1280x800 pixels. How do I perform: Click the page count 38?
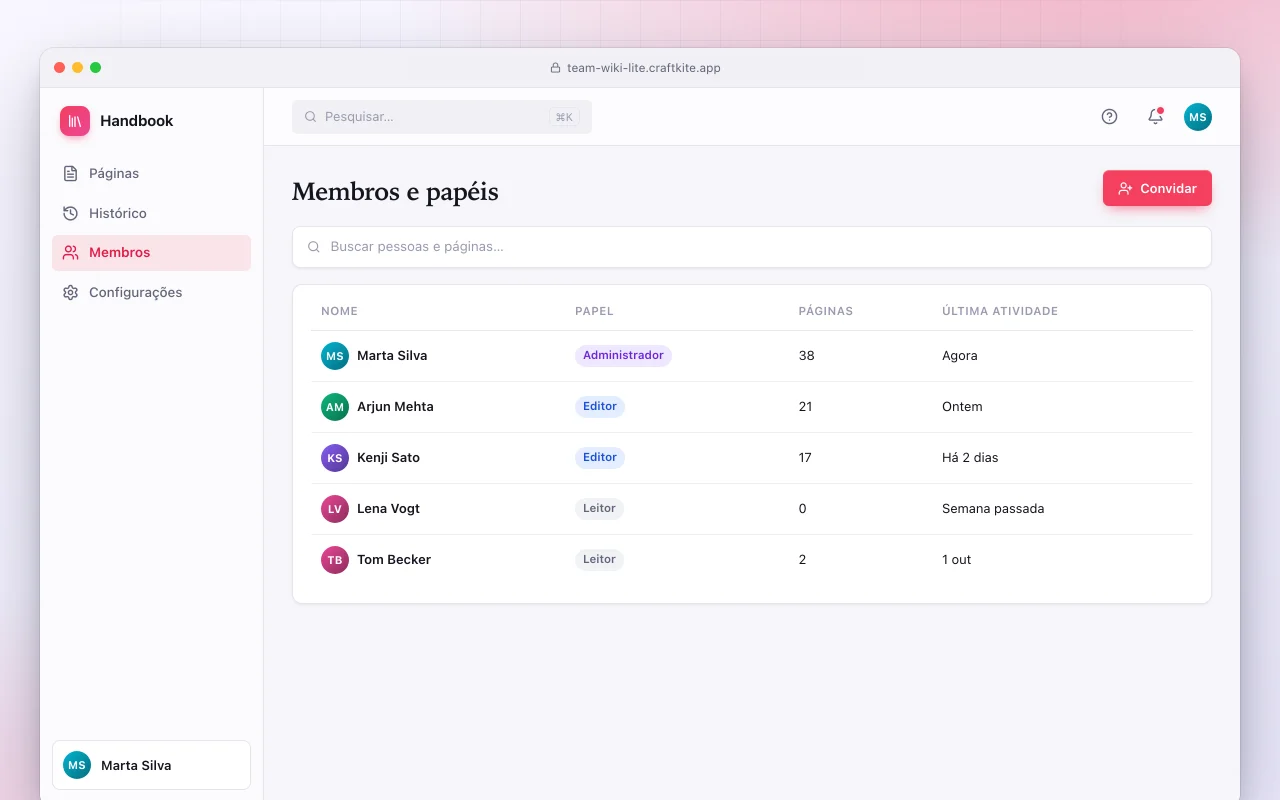(807, 356)
